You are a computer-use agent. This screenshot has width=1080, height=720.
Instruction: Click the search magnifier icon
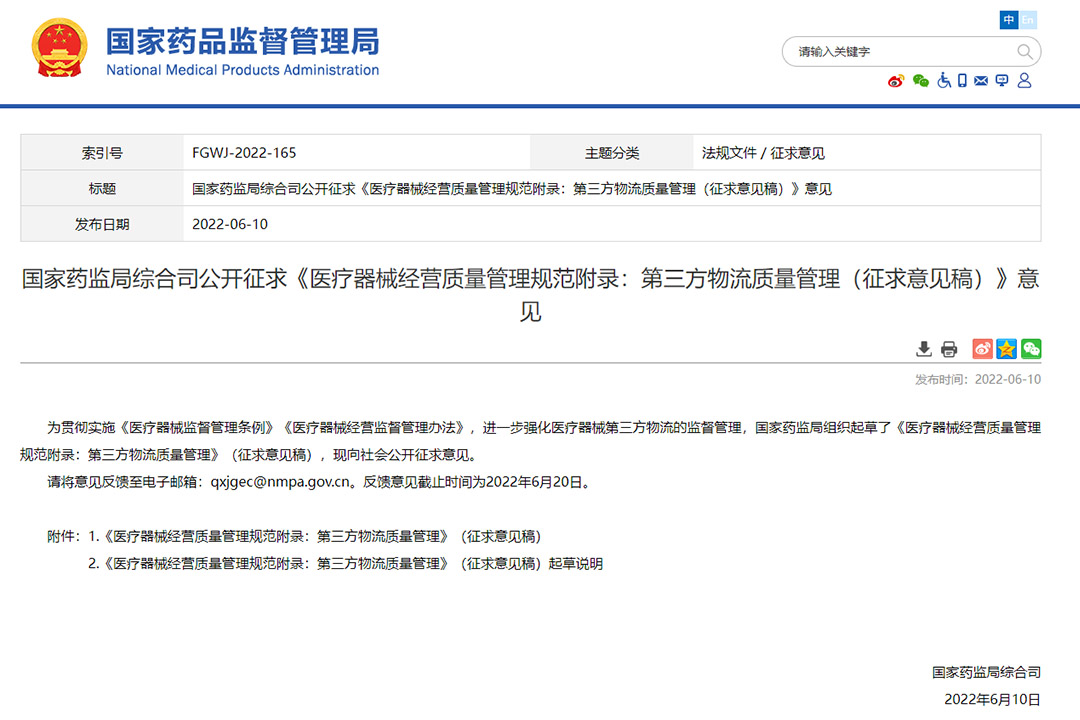[x=1024, y=52]
